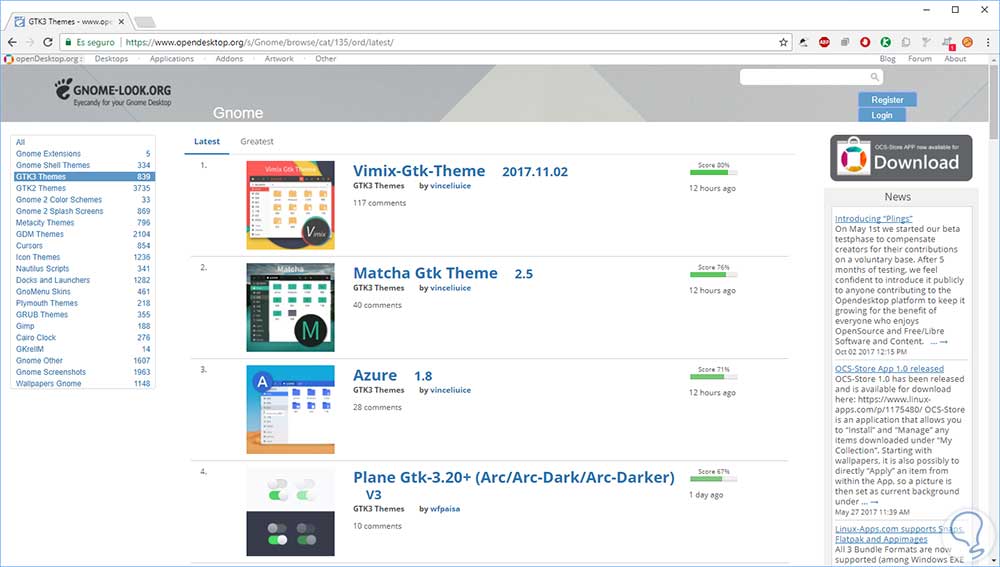Click the Login button
The height and width of the screenshot is (567, 1000).
[x=882, y=115]
